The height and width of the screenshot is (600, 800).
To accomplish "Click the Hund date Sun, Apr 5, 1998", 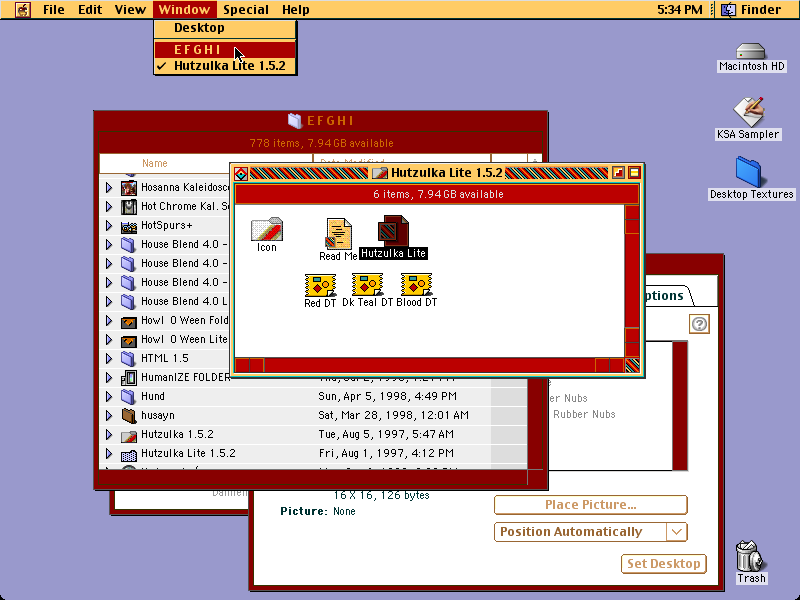I will coord(387,396).
